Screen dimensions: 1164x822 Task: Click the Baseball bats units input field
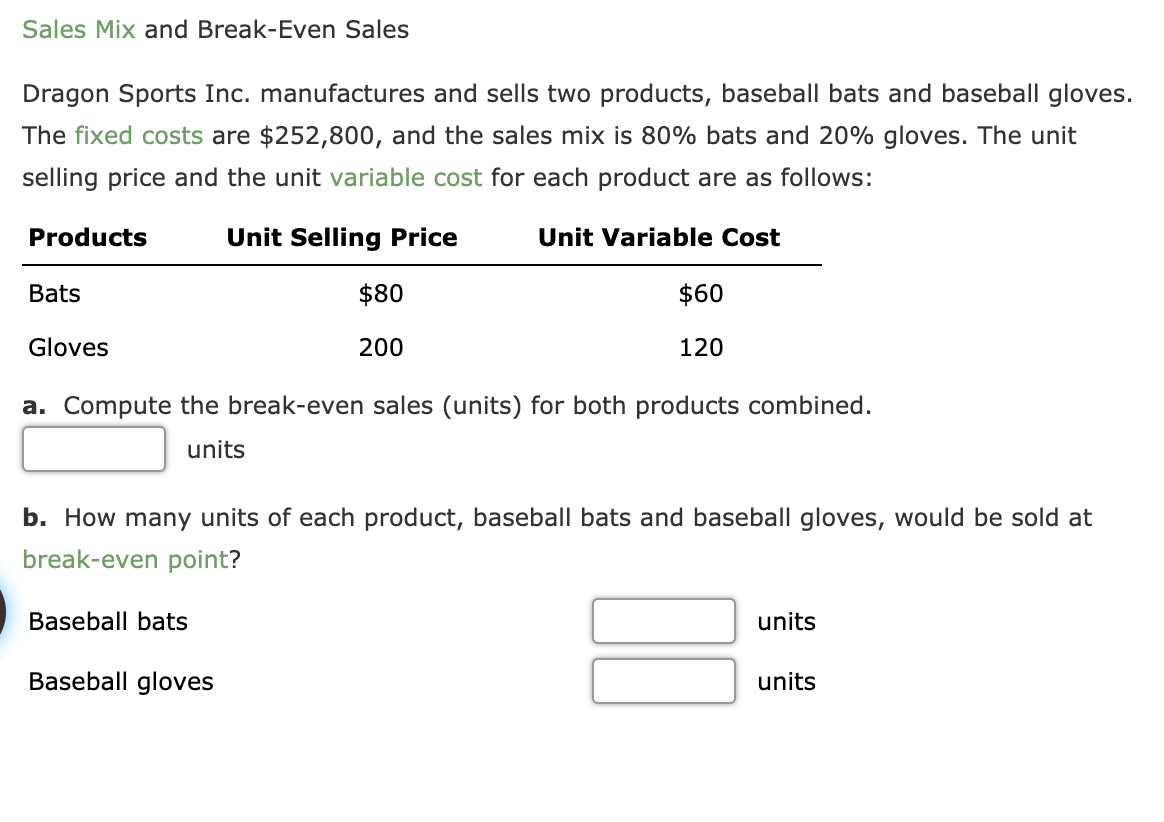click(664, 622)
